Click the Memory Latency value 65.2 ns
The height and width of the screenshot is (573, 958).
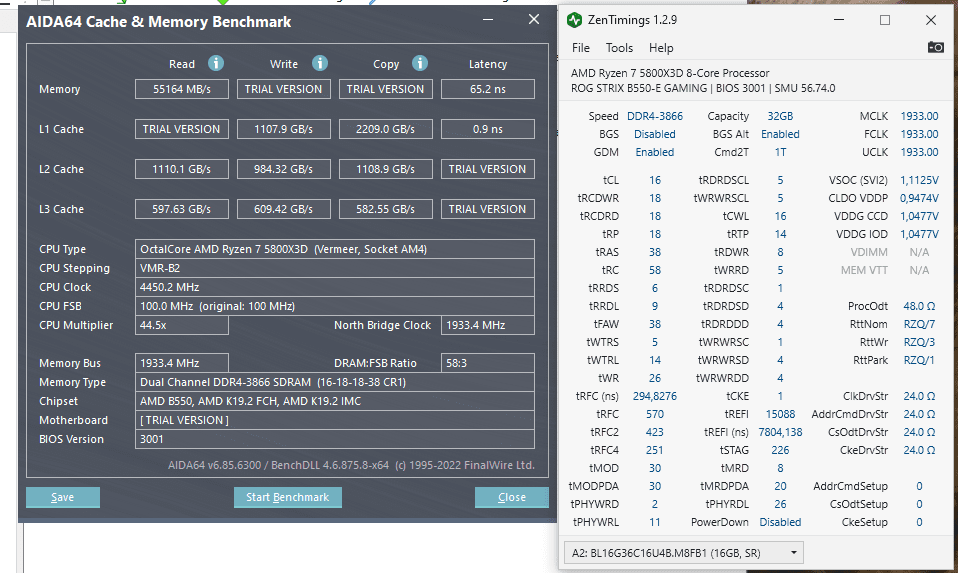[488, 89]
